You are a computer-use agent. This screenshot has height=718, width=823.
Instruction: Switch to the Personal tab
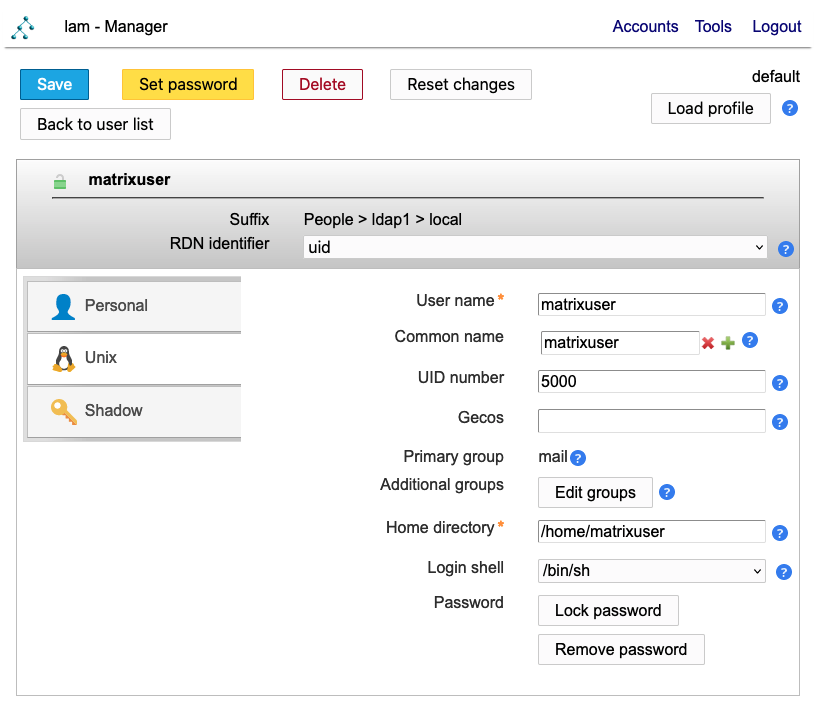[134, 305]
